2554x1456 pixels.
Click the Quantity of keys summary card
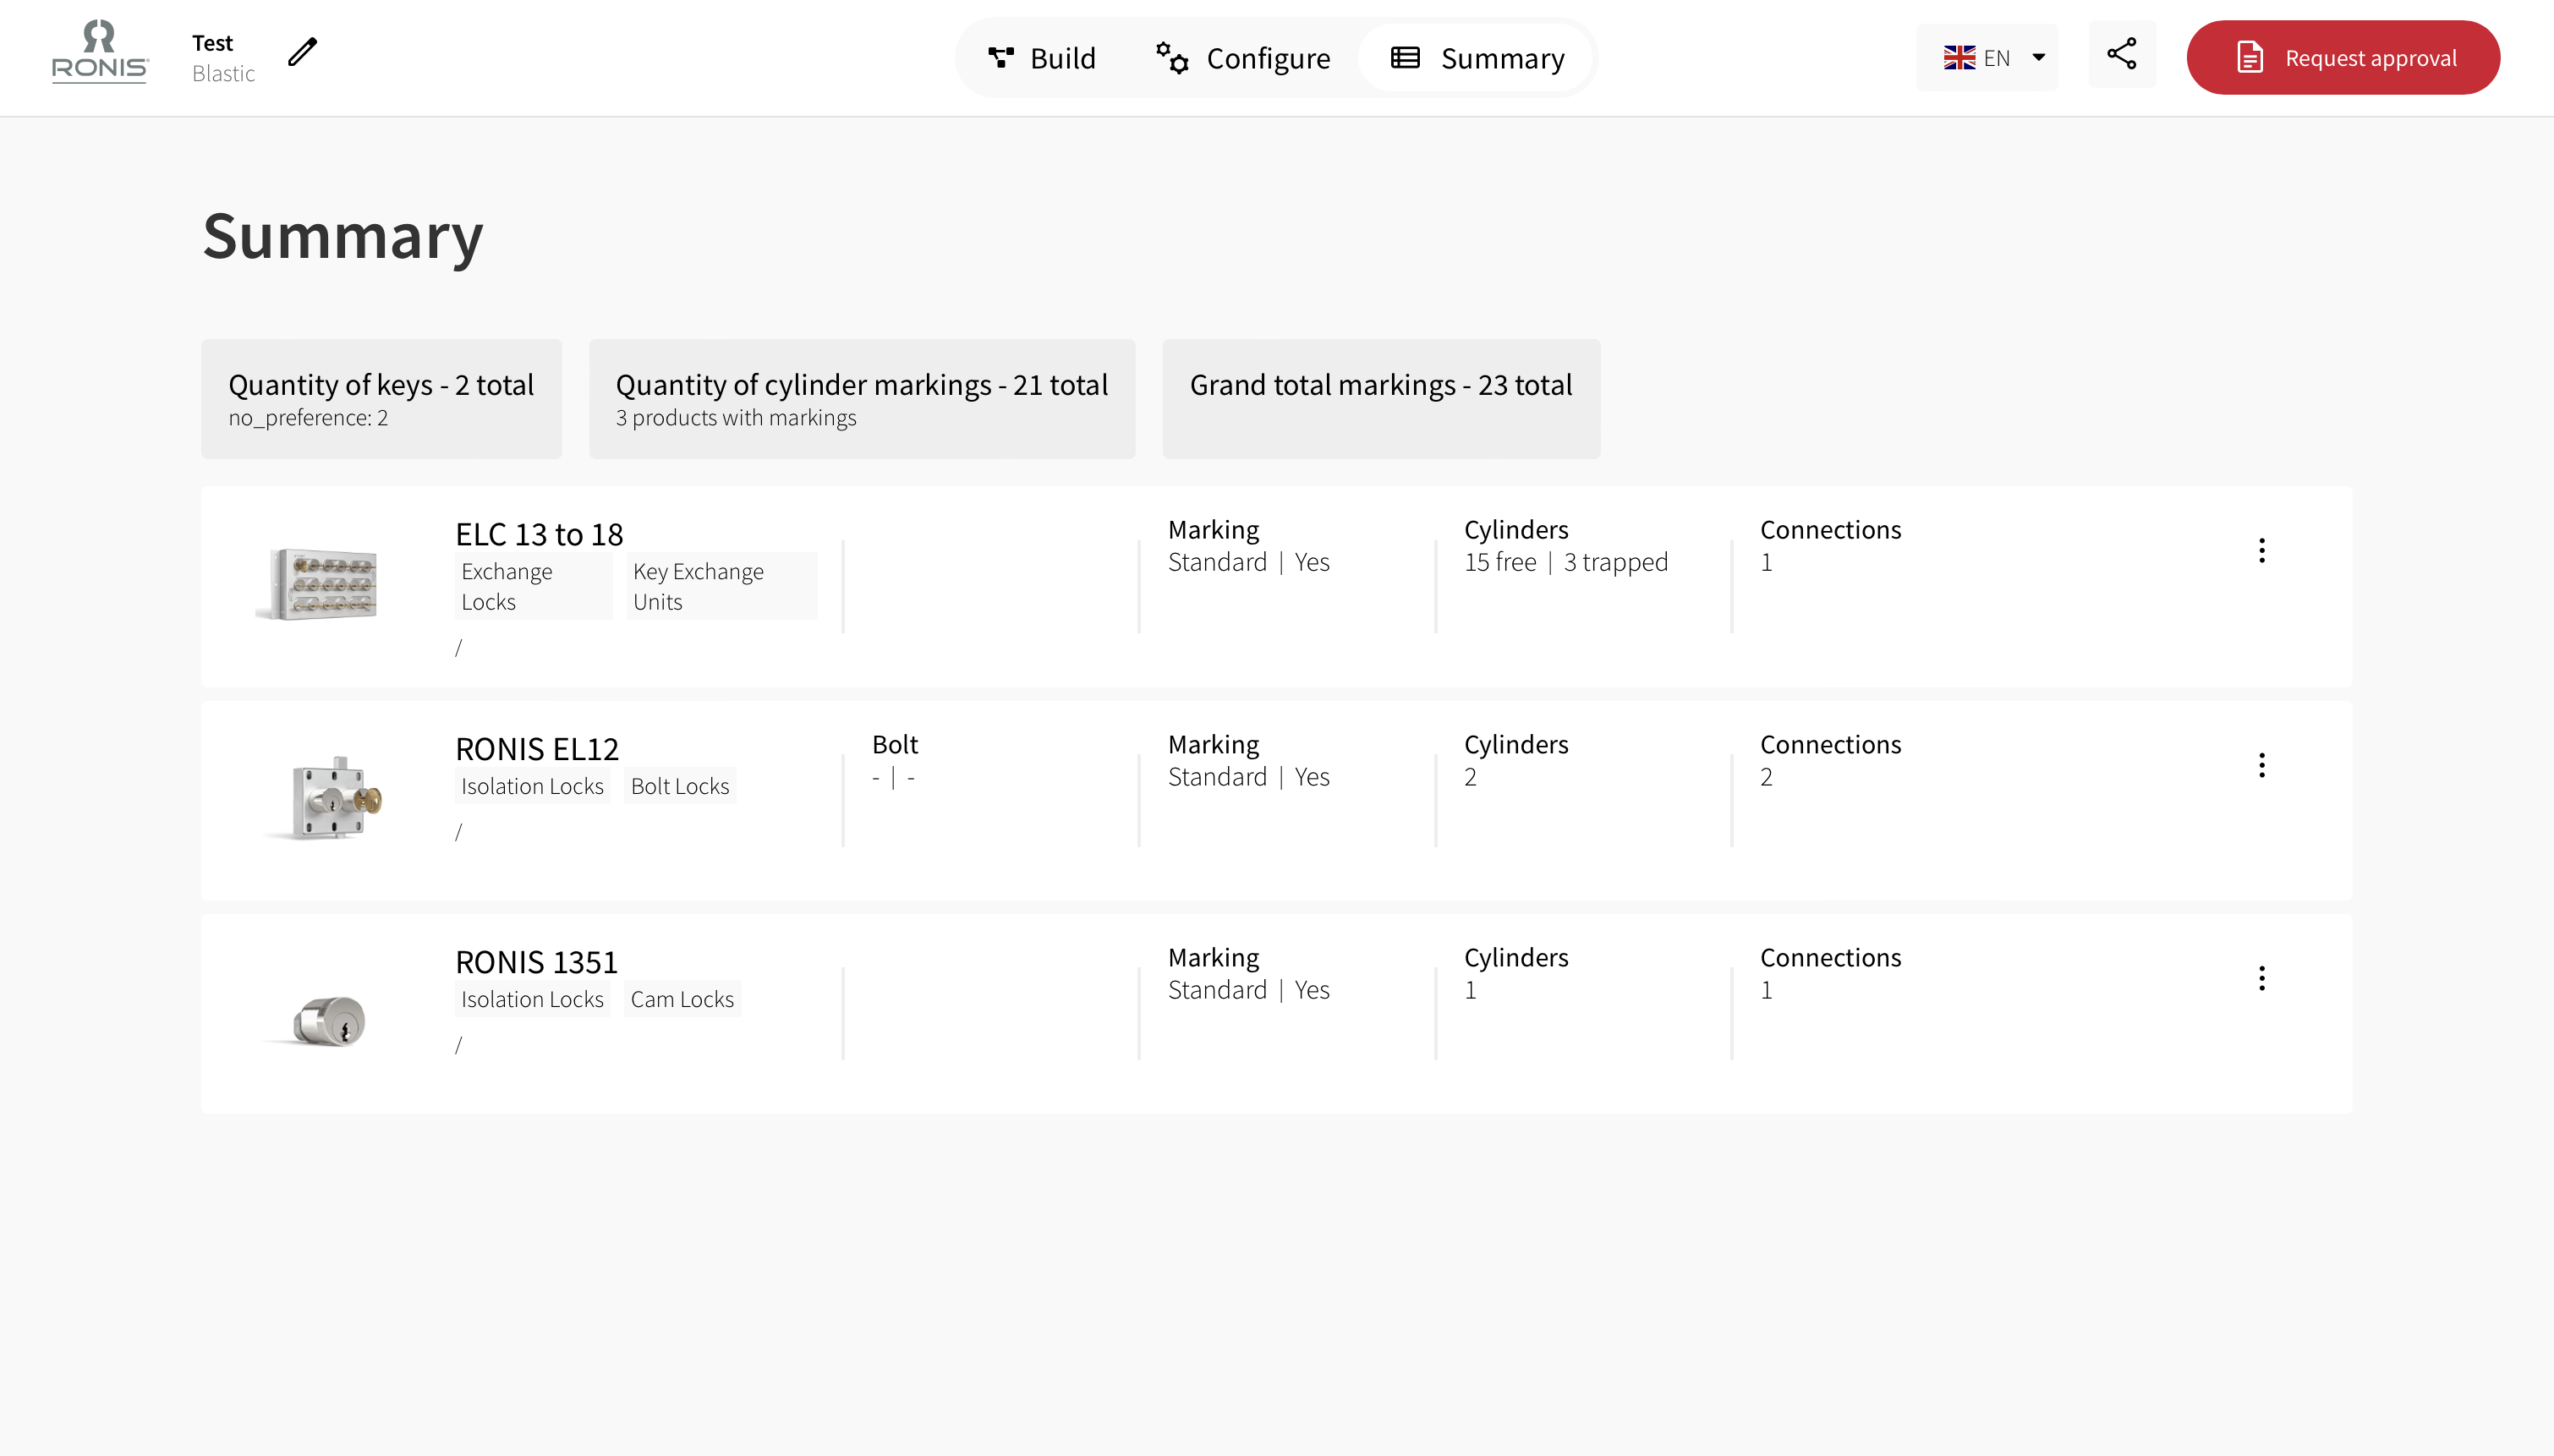pos(381,399)
